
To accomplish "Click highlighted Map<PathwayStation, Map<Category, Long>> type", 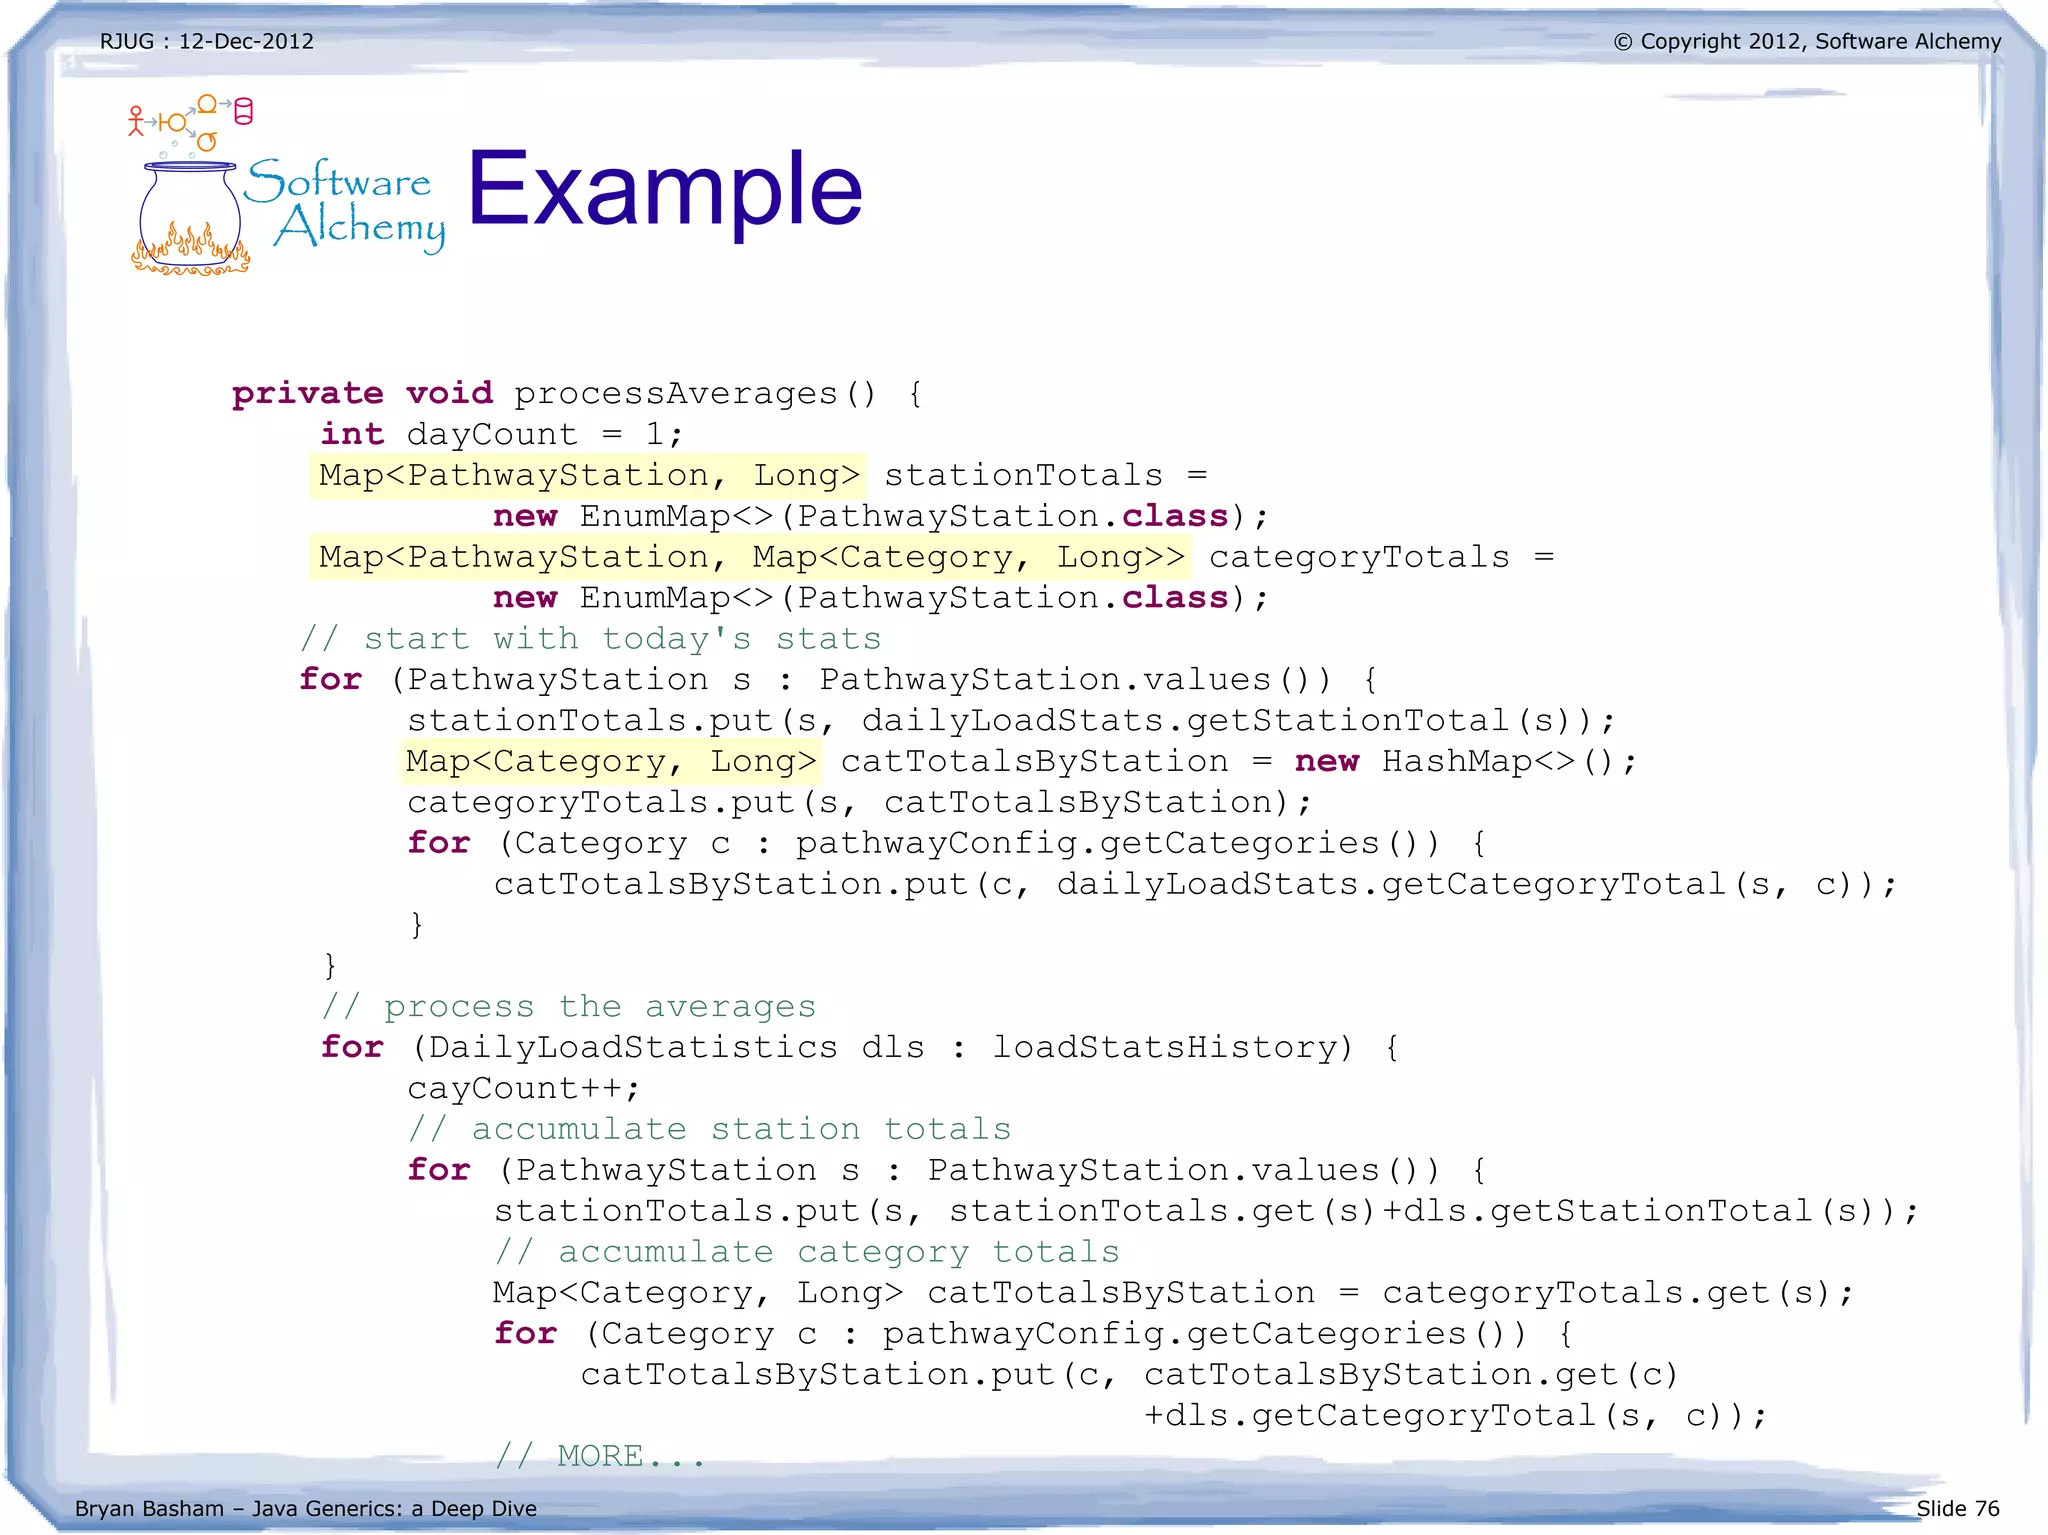I will point(750,557).
